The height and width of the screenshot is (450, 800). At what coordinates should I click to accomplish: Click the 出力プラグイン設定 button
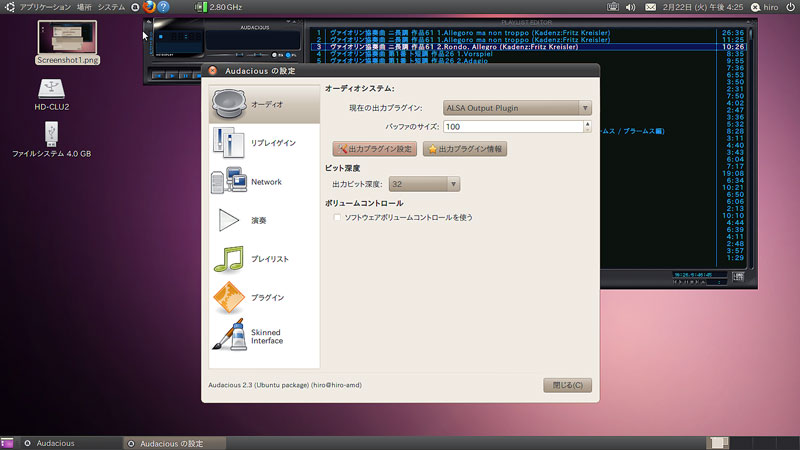pyautogui.click(x=374, y=149)
